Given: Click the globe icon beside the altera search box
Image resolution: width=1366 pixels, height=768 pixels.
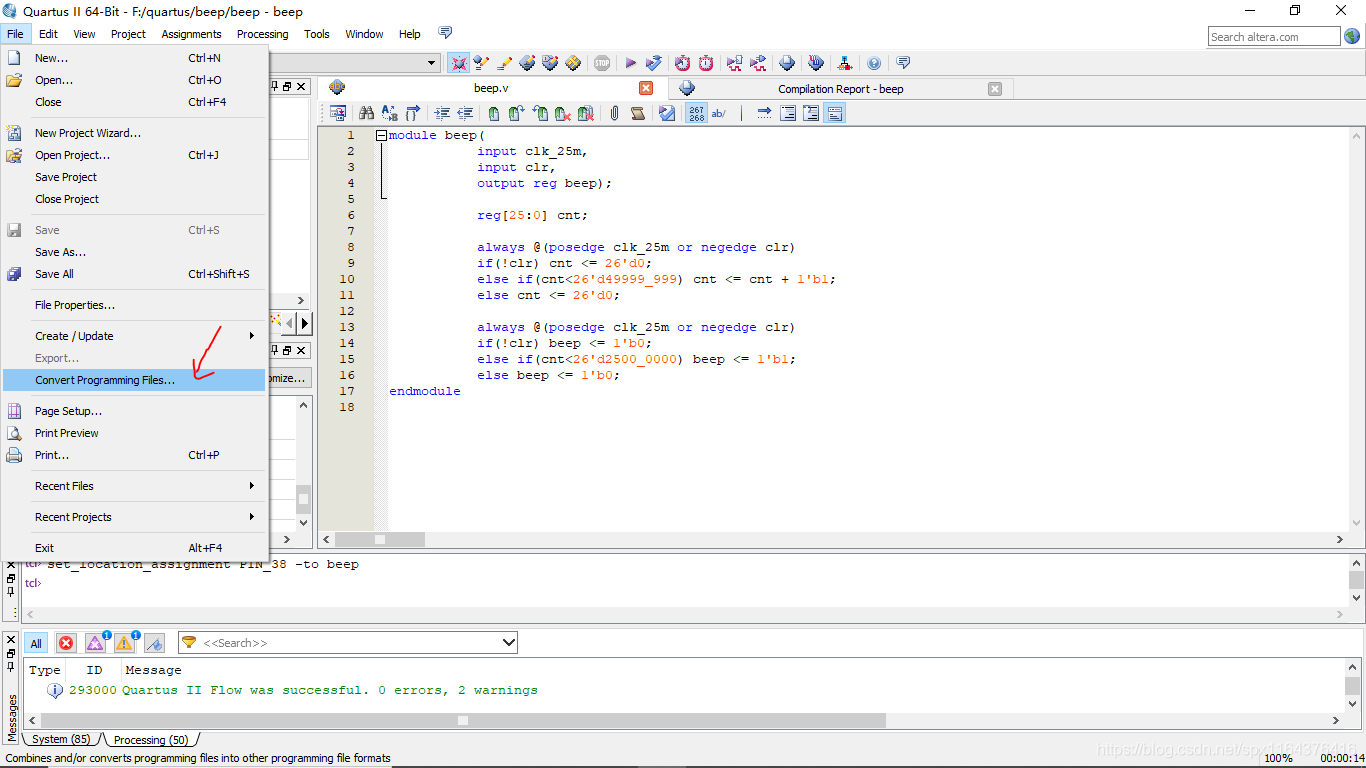Looking at the screenshot, I should pyautogui.click(x=1353, y=37).
